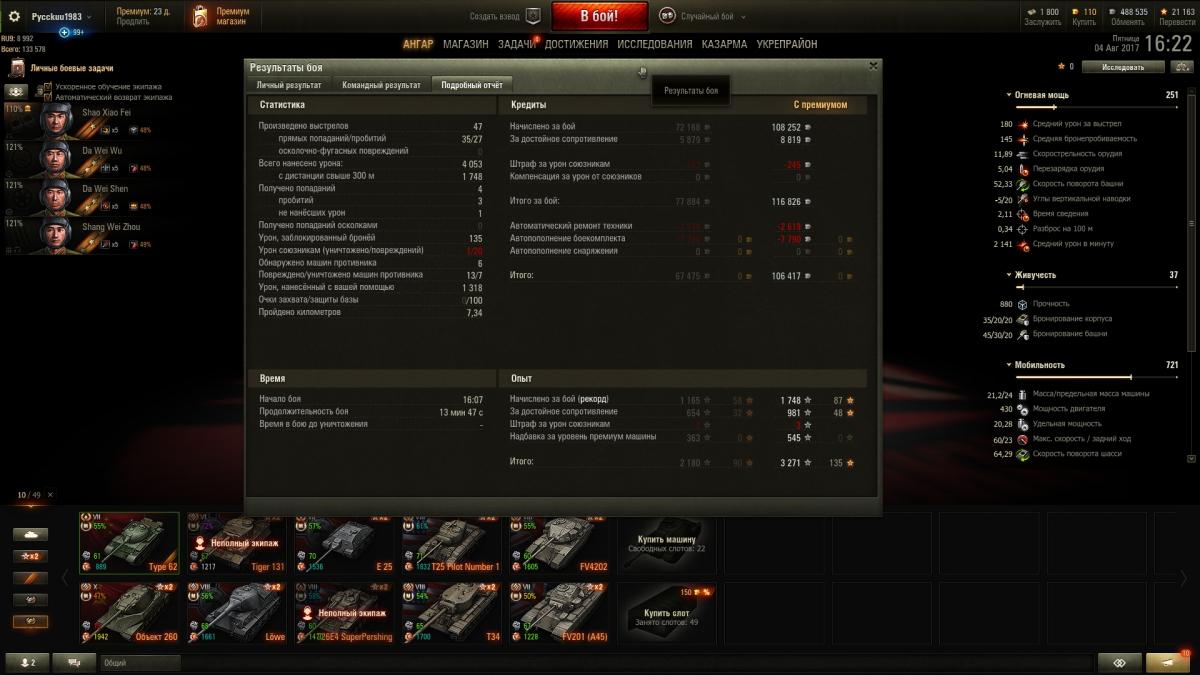Open the ДОСТИЖЕНИЯ menu
Screen dimensions: 1200x675
[576, 44]
